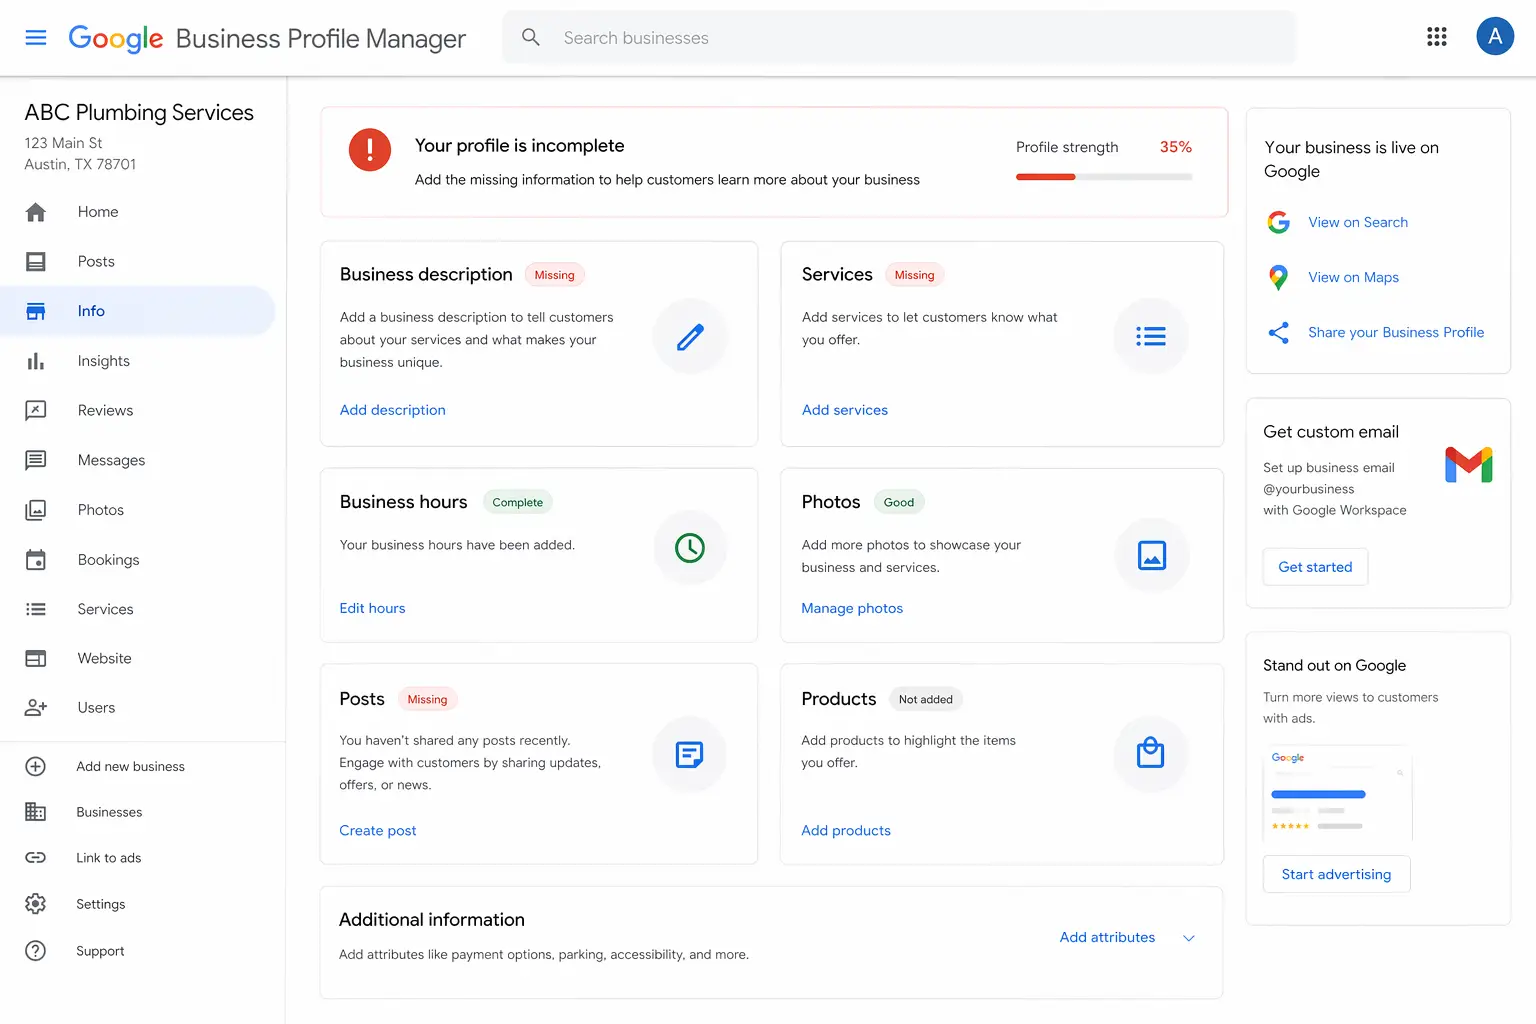Open the Google apps grid
The image size is (1536, 1024).
(1436, 37)
